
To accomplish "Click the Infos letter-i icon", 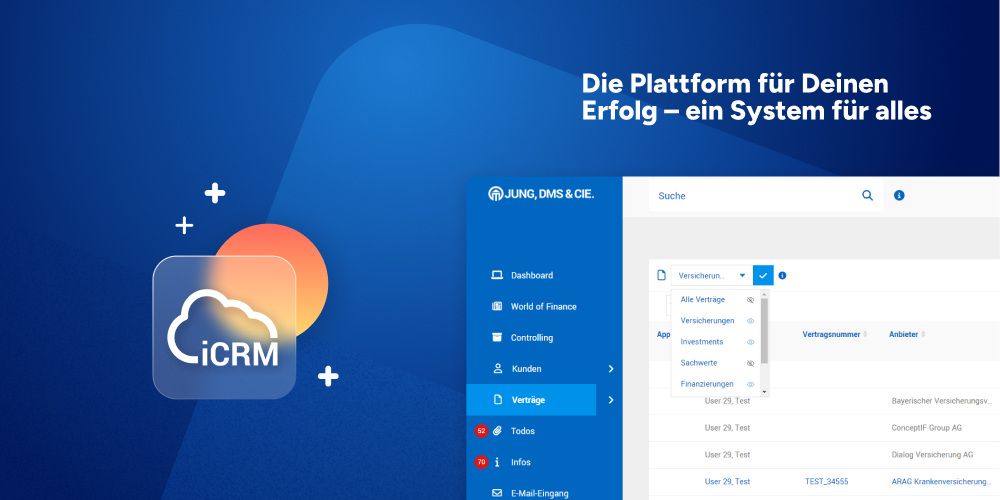I will 497,462.
